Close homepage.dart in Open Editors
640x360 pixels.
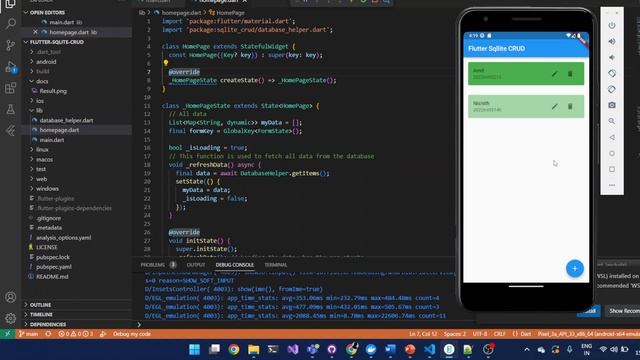[35, 32]
